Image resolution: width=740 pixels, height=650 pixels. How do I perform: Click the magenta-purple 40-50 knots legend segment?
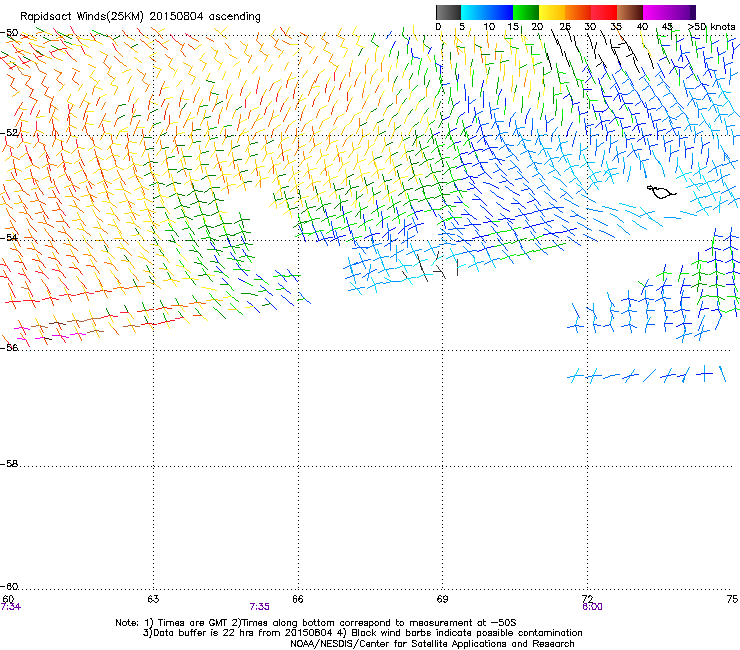coord(669,12)
